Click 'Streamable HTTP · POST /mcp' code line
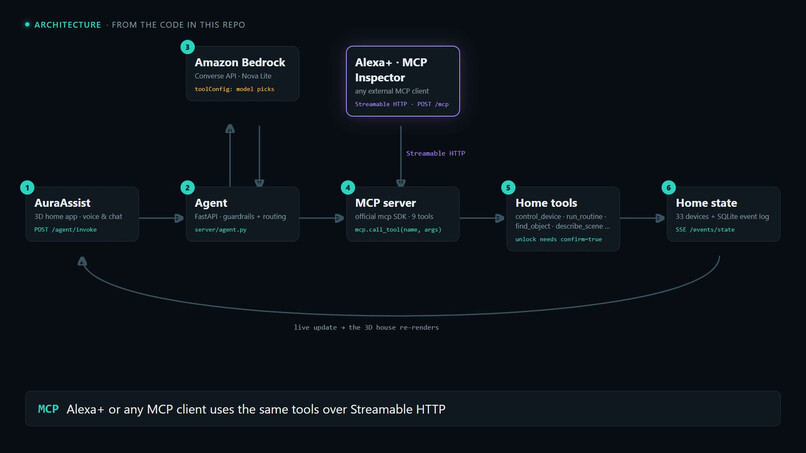 click(401, 104)
